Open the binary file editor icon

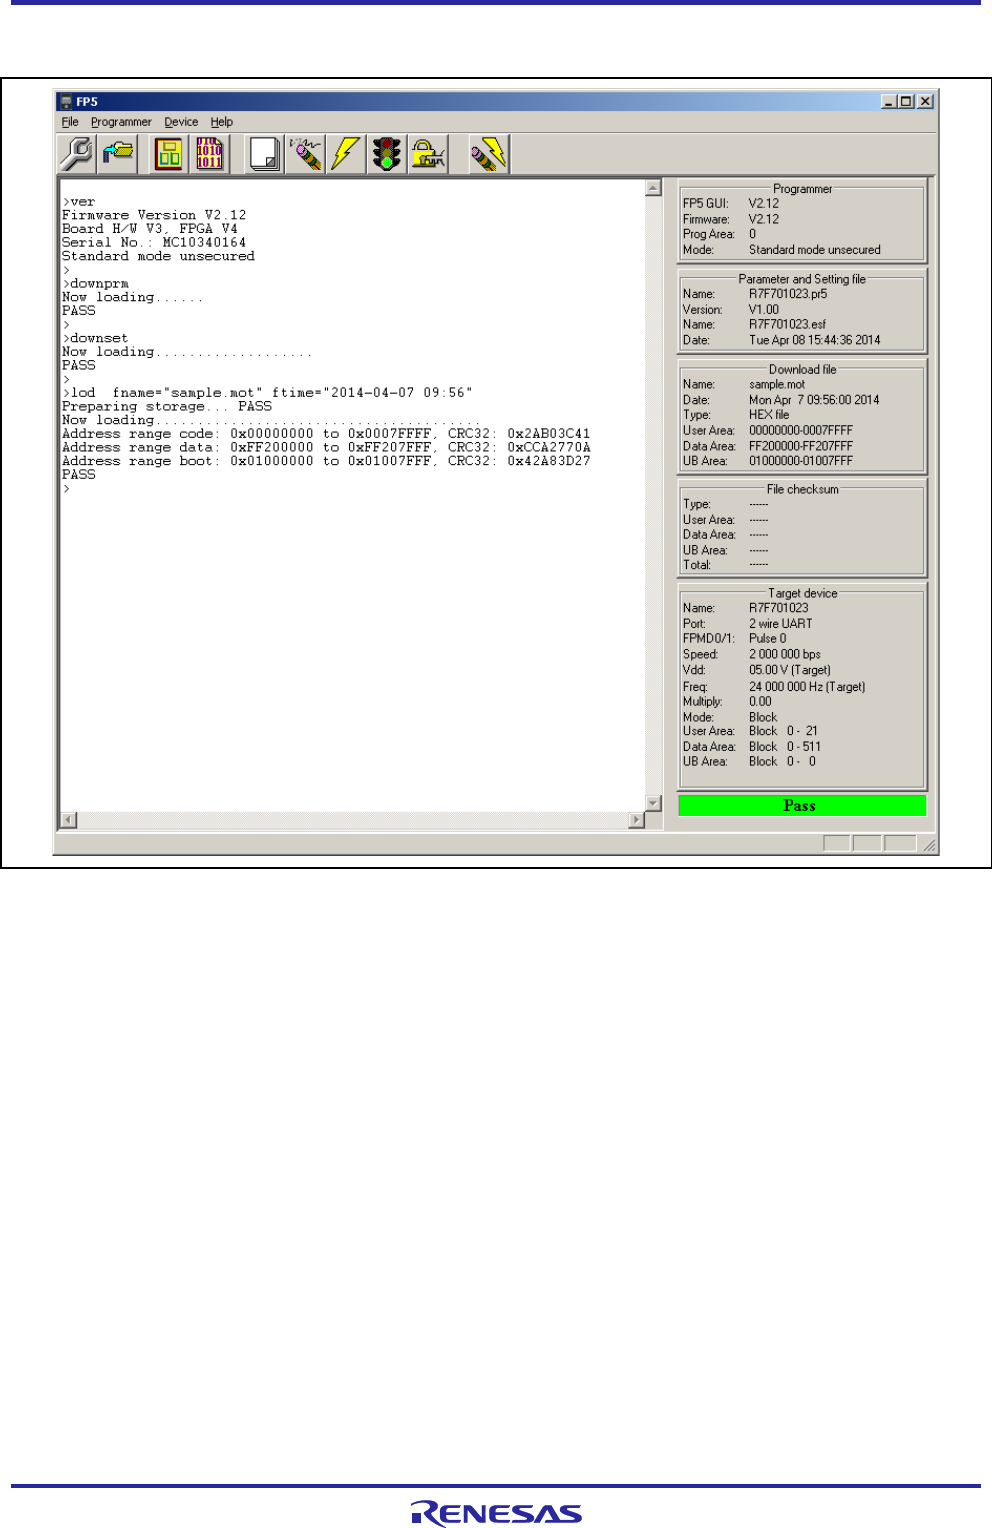coord(210,154)
